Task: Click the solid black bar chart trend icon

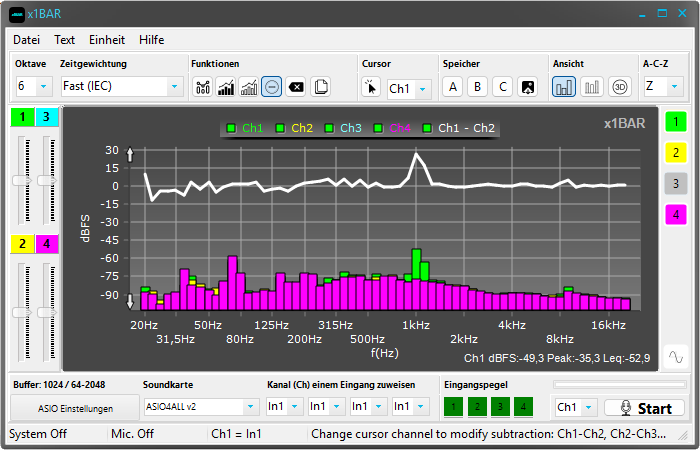Action: pyautogui.click(x=226, y=87)
